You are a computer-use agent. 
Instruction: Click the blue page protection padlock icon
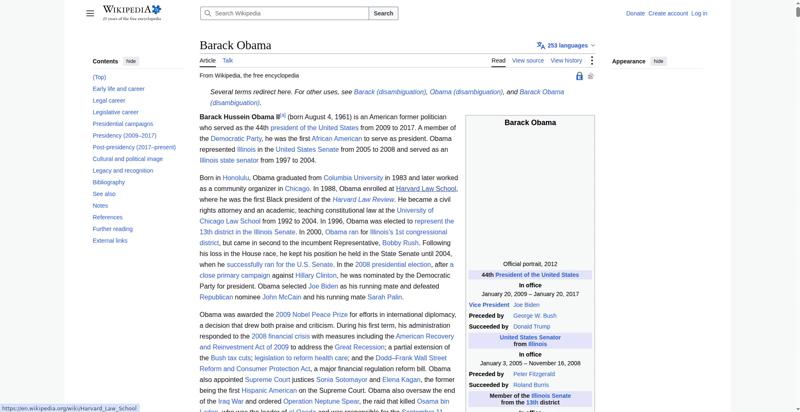point(579,76)
